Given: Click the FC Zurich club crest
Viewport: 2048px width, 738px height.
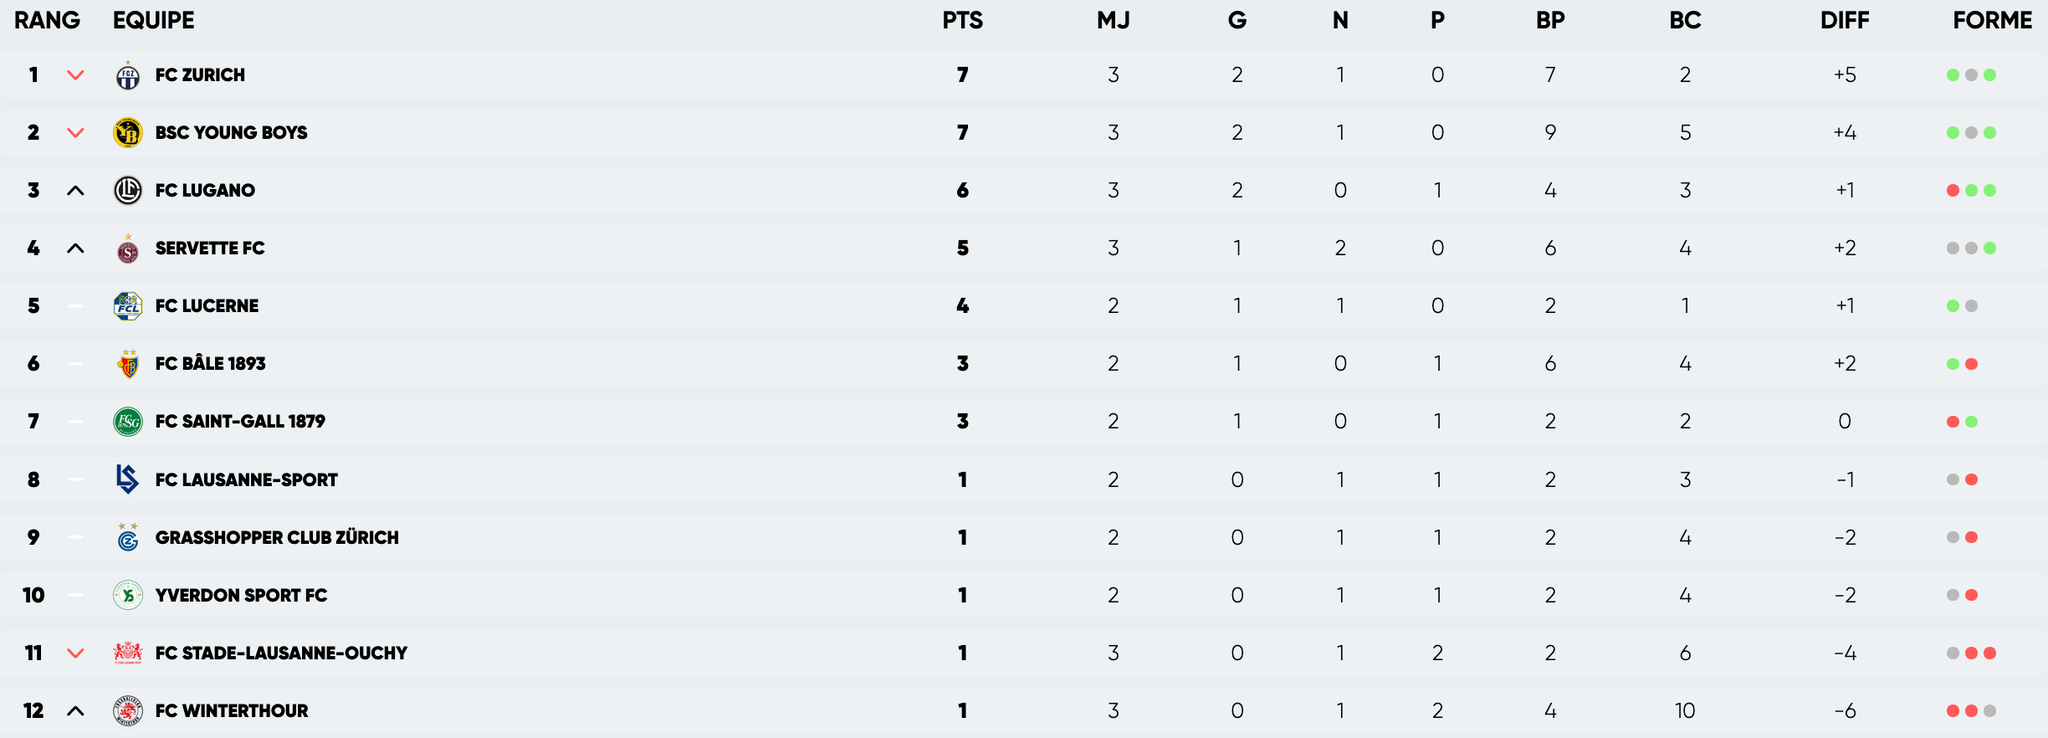Looking at the screenshot, I should (128, 76).
